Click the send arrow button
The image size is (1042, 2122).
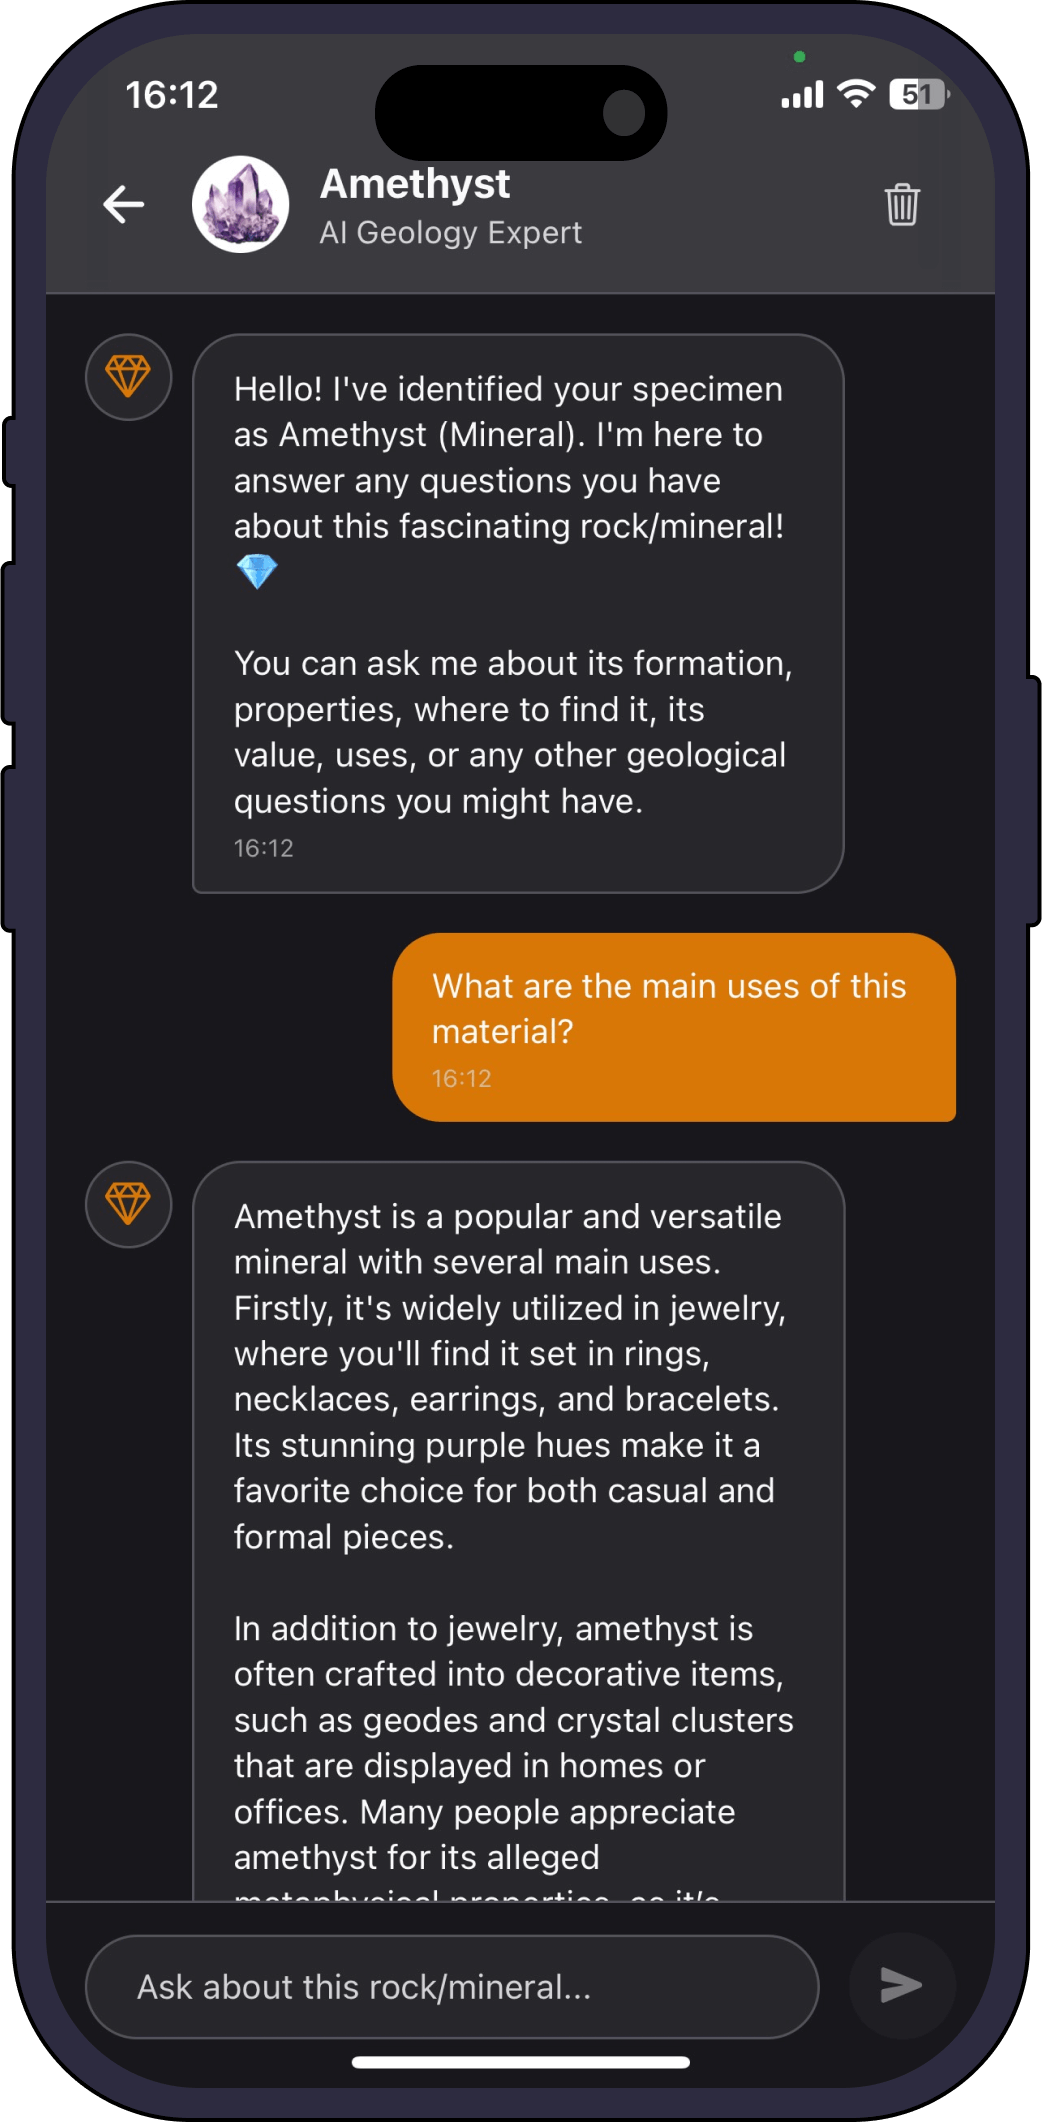(x=902, y=1985)
